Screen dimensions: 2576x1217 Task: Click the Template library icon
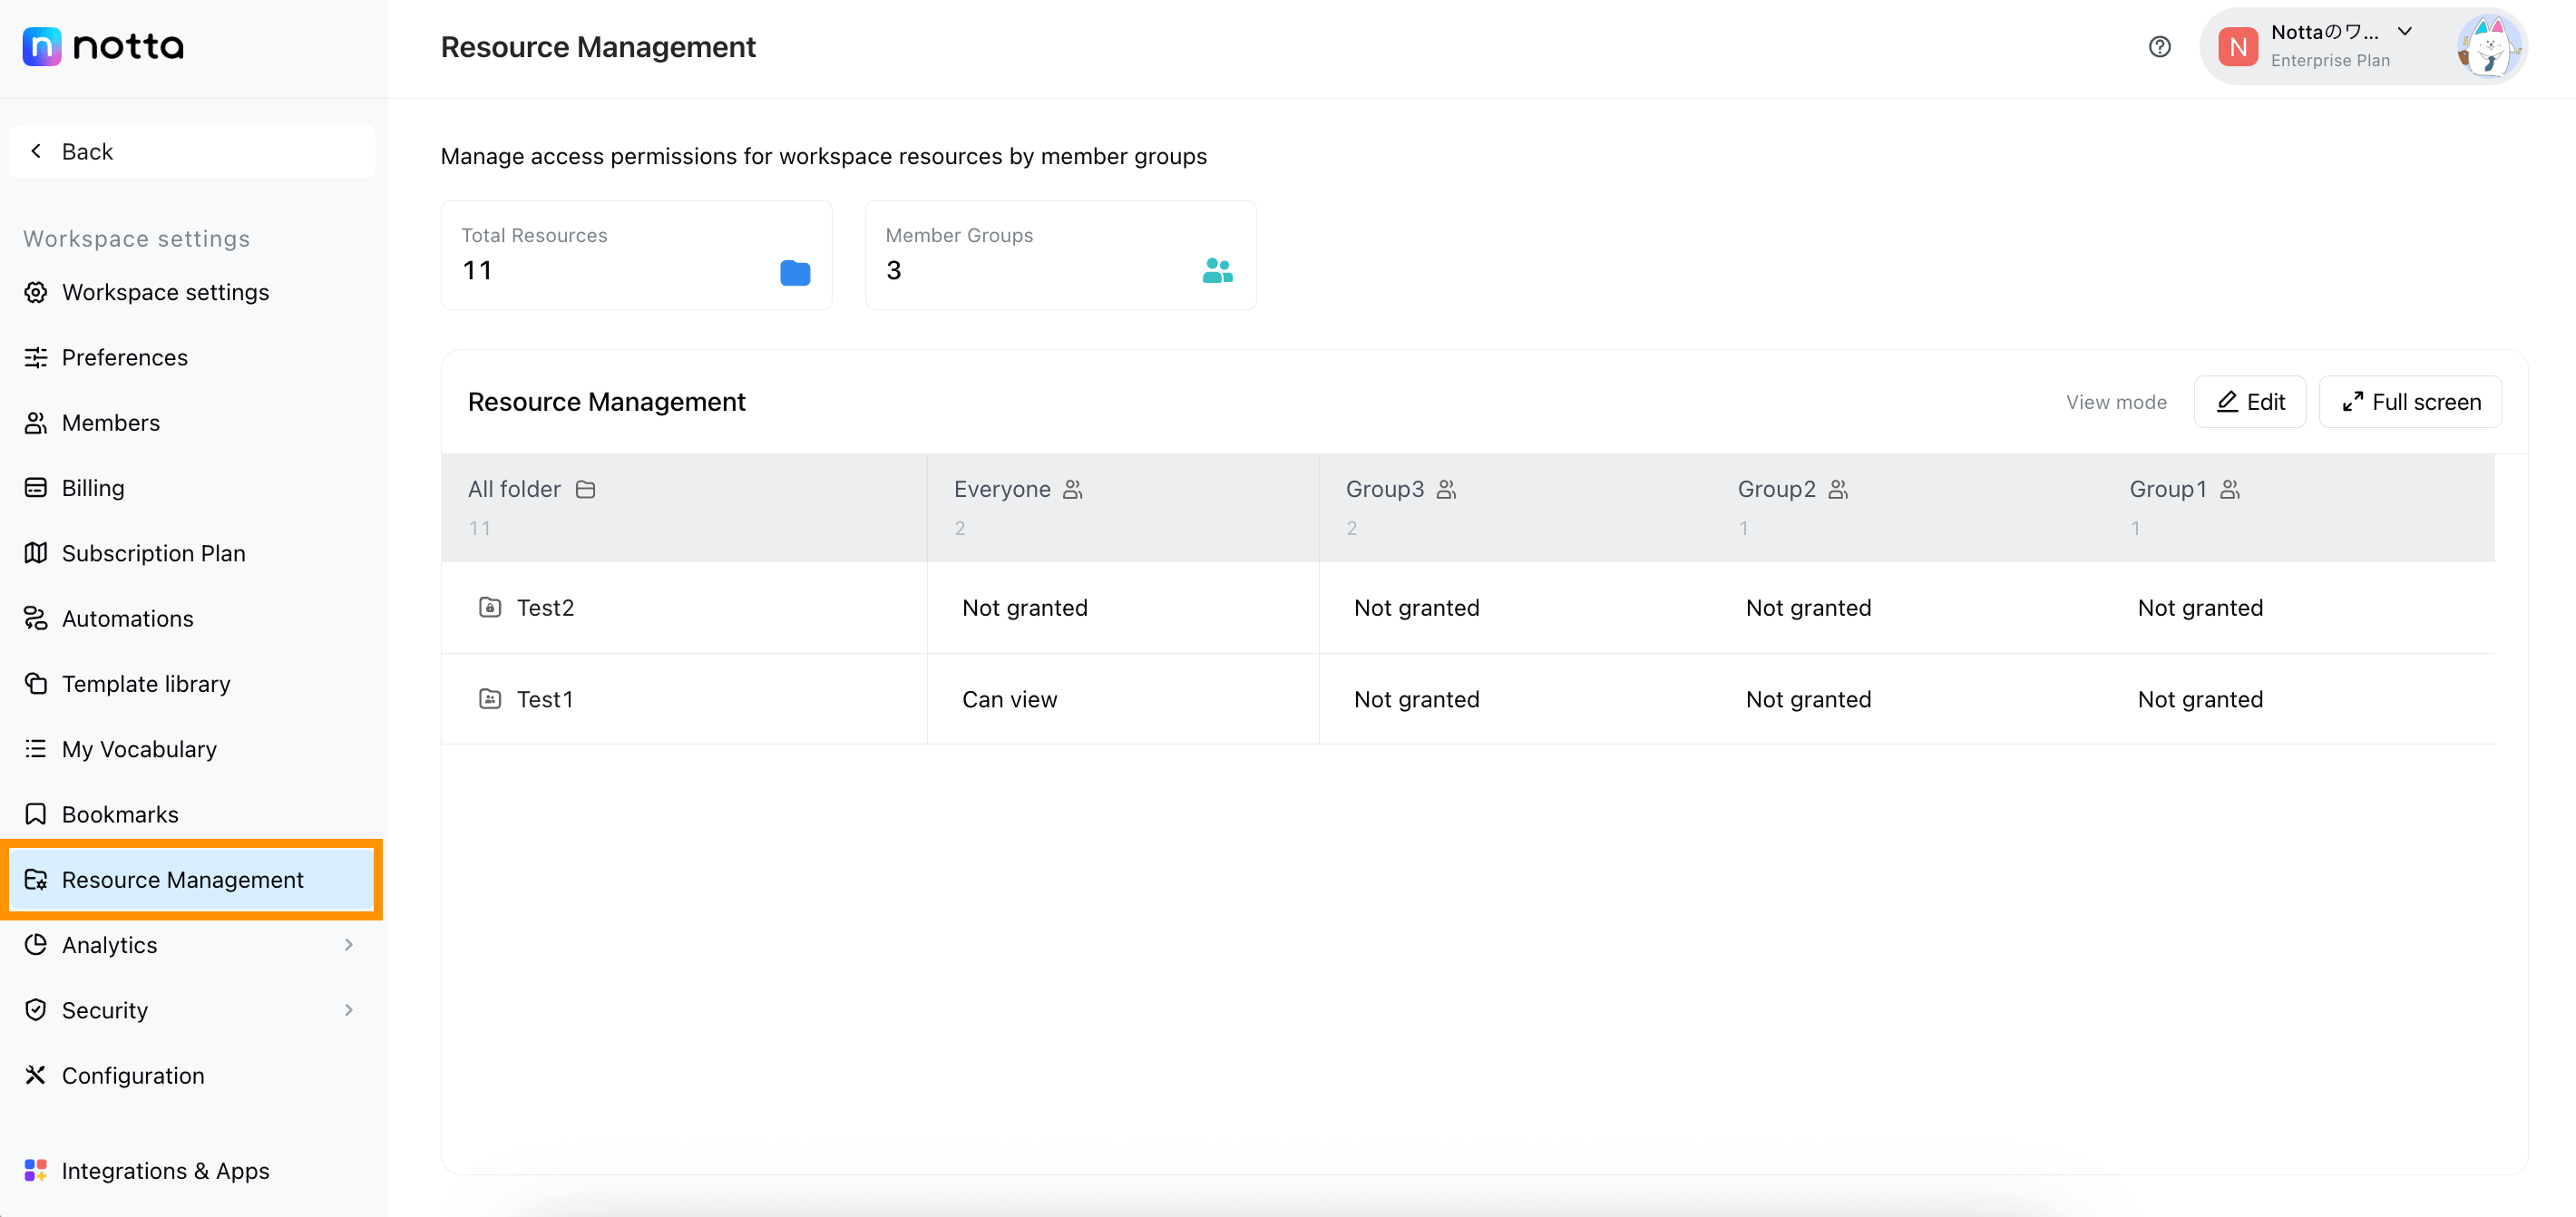coord(36,683)
